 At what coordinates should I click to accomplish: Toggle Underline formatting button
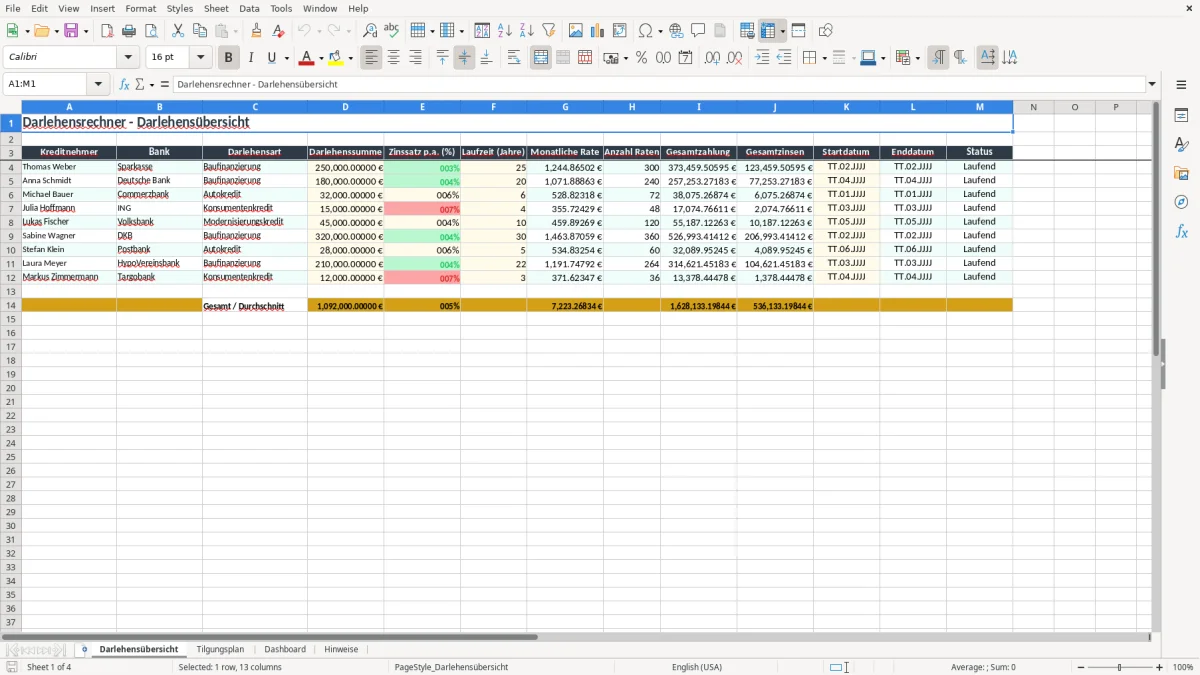271,58
